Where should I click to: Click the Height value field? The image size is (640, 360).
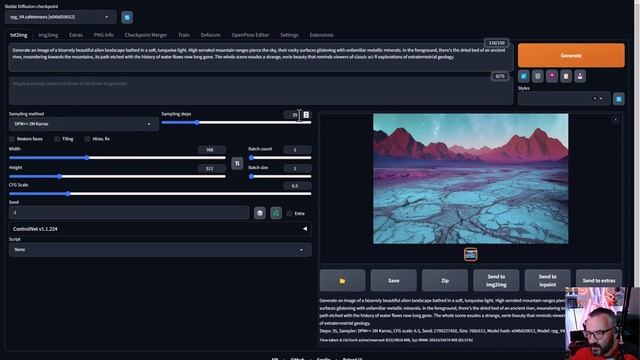coord(211,168)
